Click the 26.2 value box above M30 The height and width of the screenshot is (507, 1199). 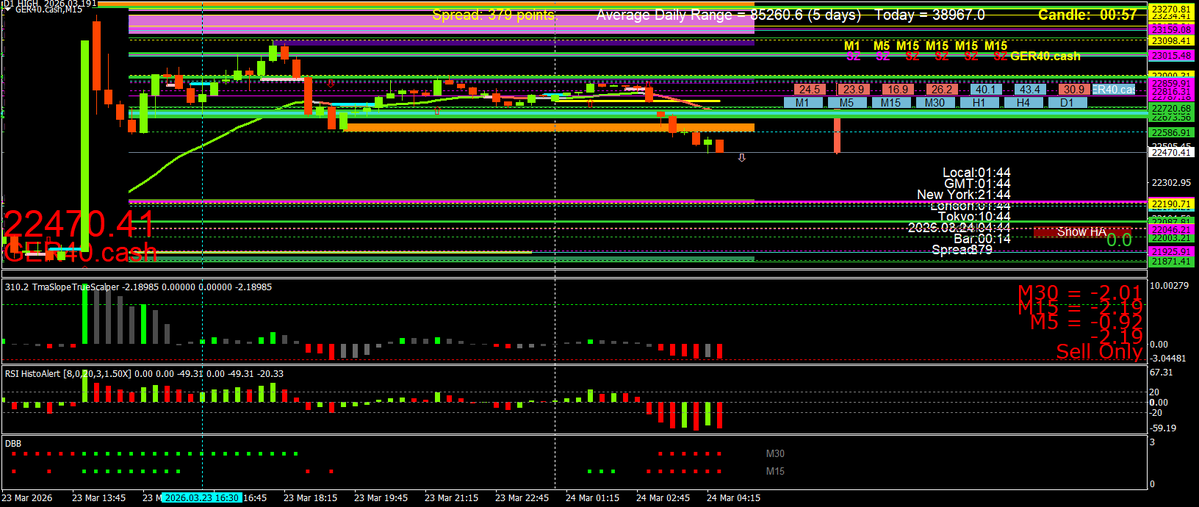[944, 89]
